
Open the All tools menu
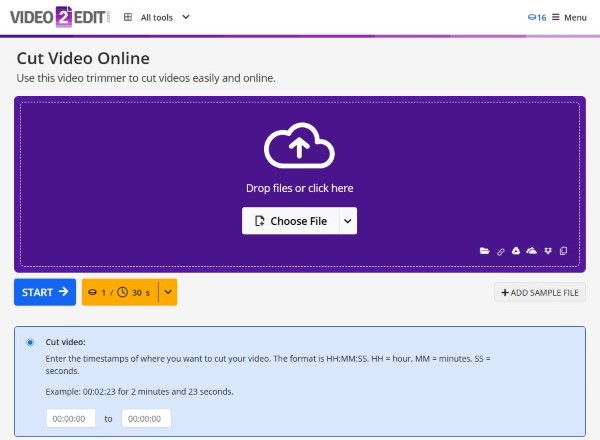pos(157,18)
